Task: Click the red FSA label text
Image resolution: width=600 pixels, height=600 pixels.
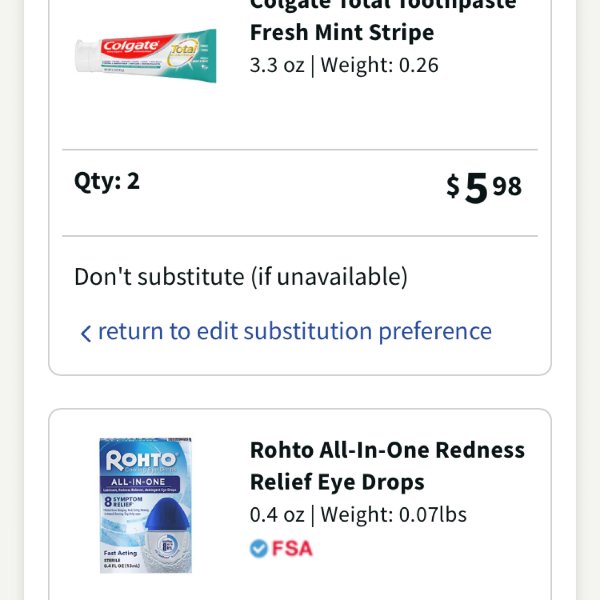Action: click(292, 548)
